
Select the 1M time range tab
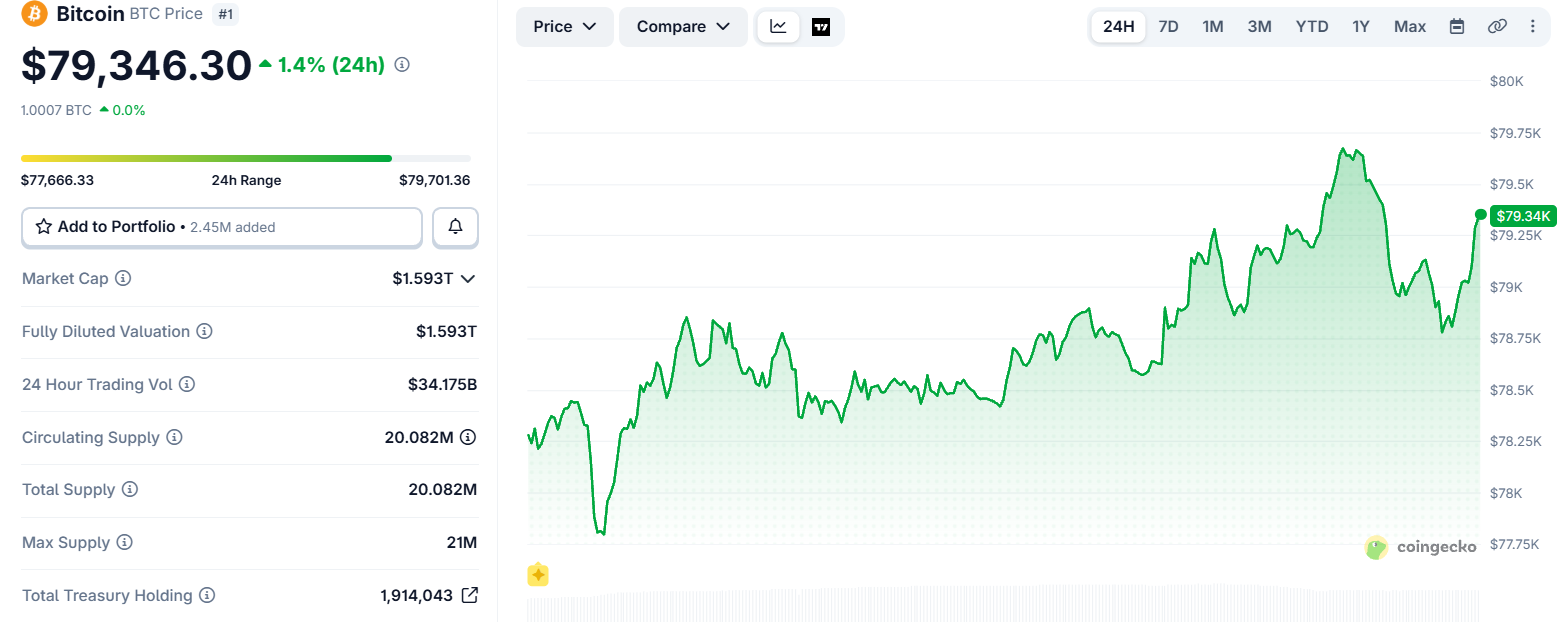tap(1213, 27)
